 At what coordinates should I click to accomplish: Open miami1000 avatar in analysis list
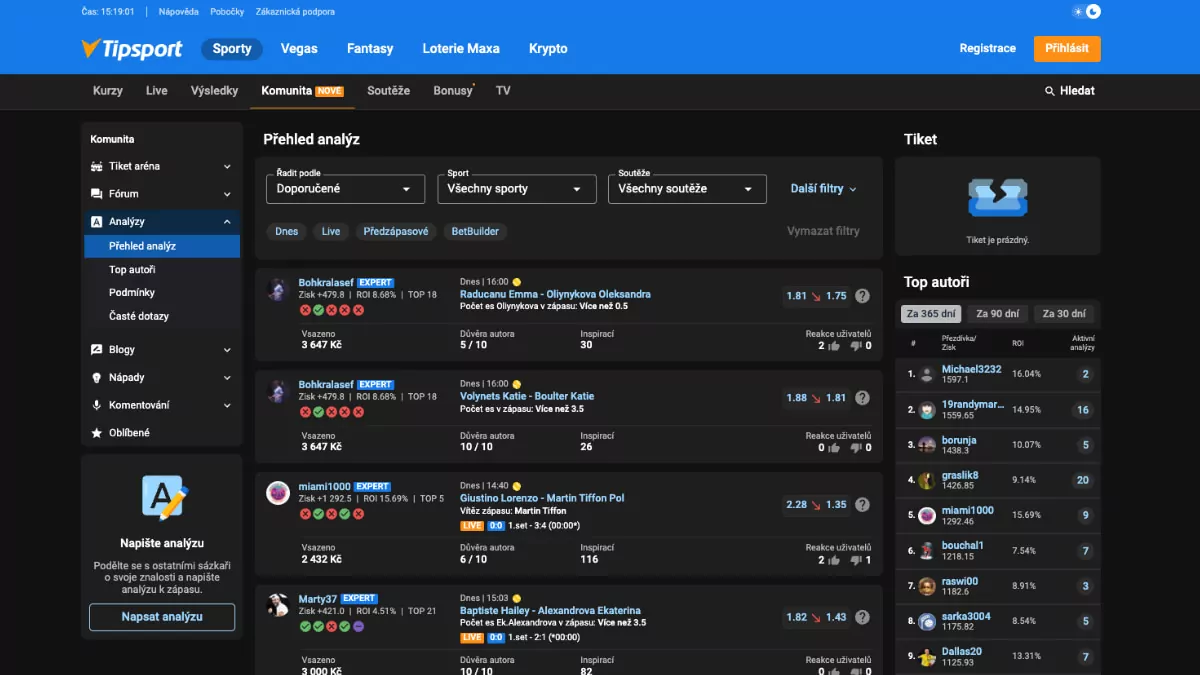pos(278,493)
